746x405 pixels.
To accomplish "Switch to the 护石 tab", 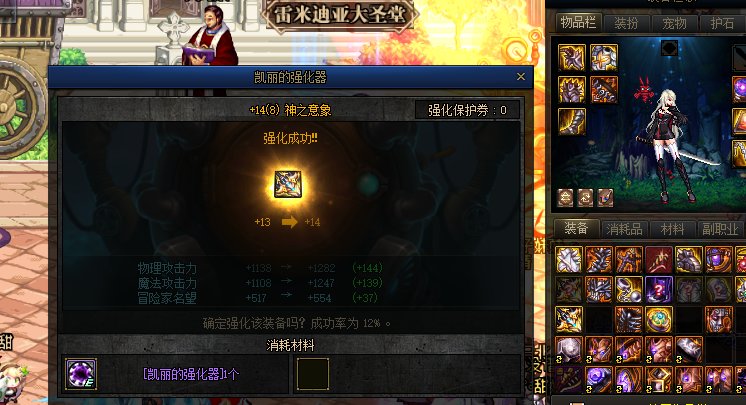I will (722, 23).
